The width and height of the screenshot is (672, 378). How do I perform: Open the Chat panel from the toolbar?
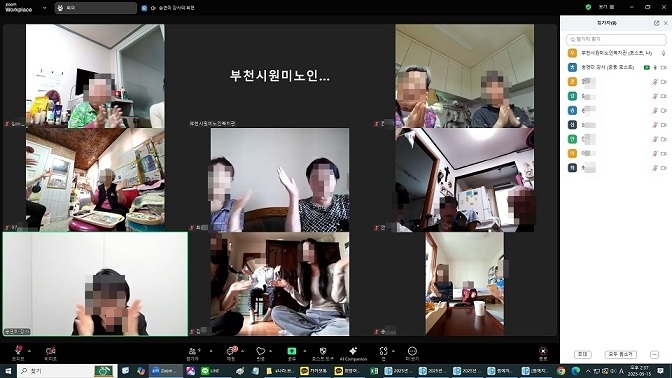coord(231,353)
